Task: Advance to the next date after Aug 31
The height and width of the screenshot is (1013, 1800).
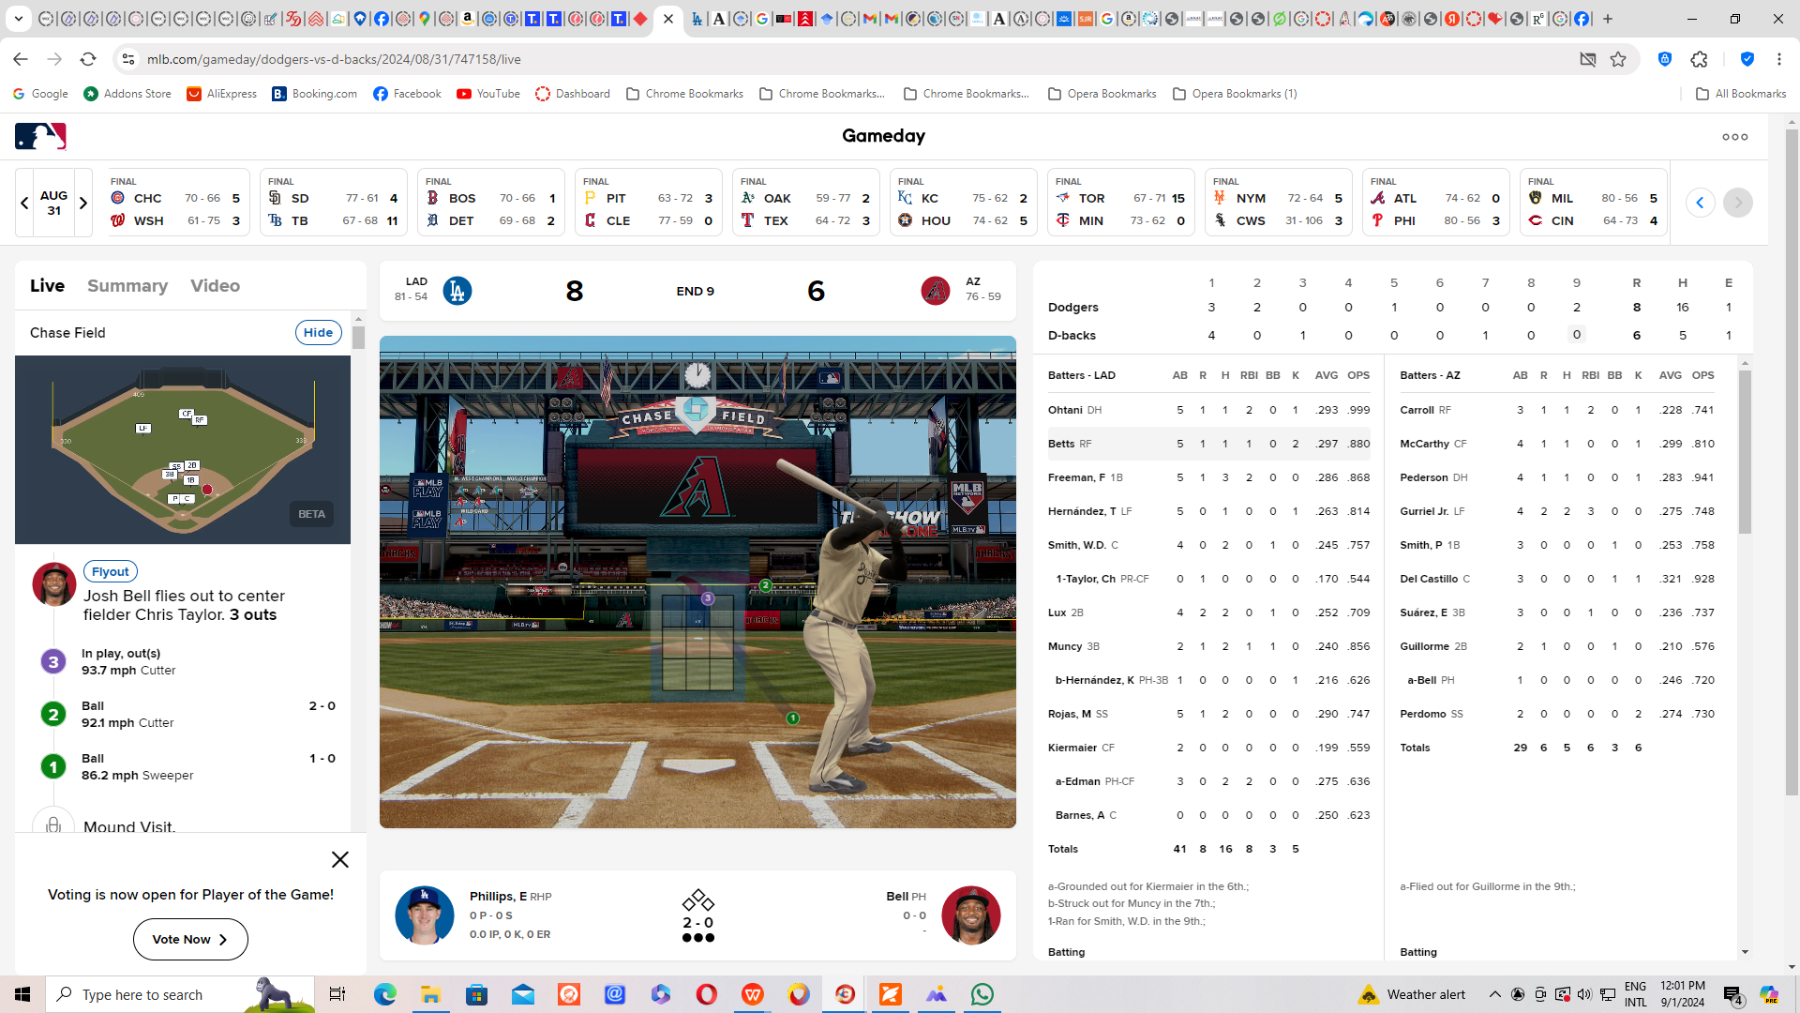Action: (x=83, y=203)
